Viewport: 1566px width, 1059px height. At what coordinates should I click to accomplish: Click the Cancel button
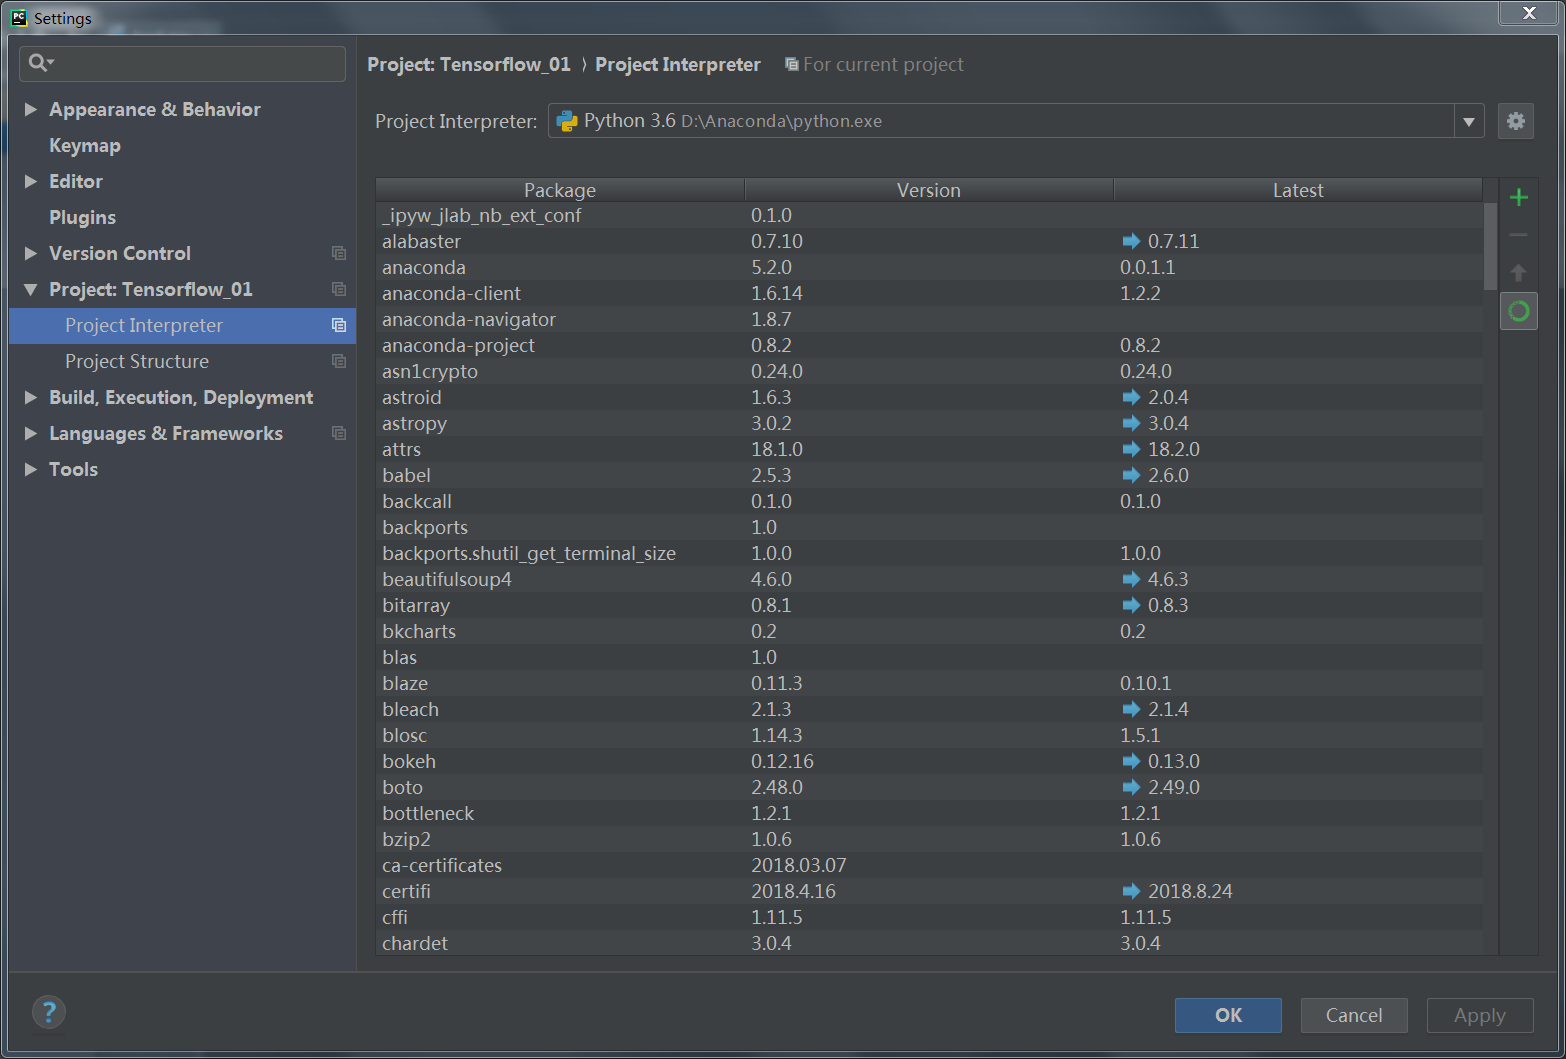pos(1354,1015)
